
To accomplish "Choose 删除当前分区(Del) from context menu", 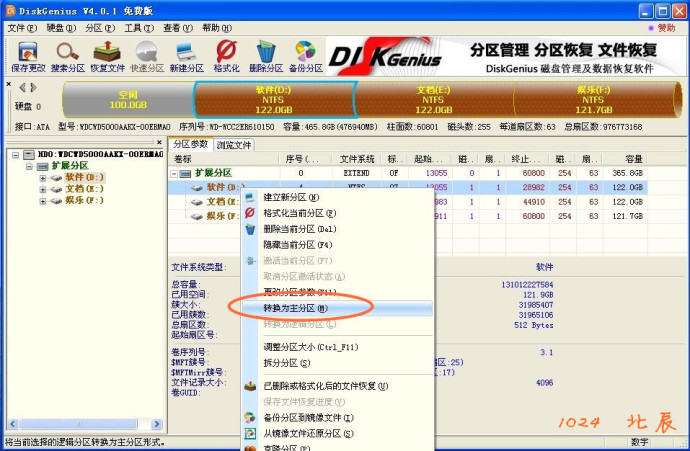I will tap(338, 229).
